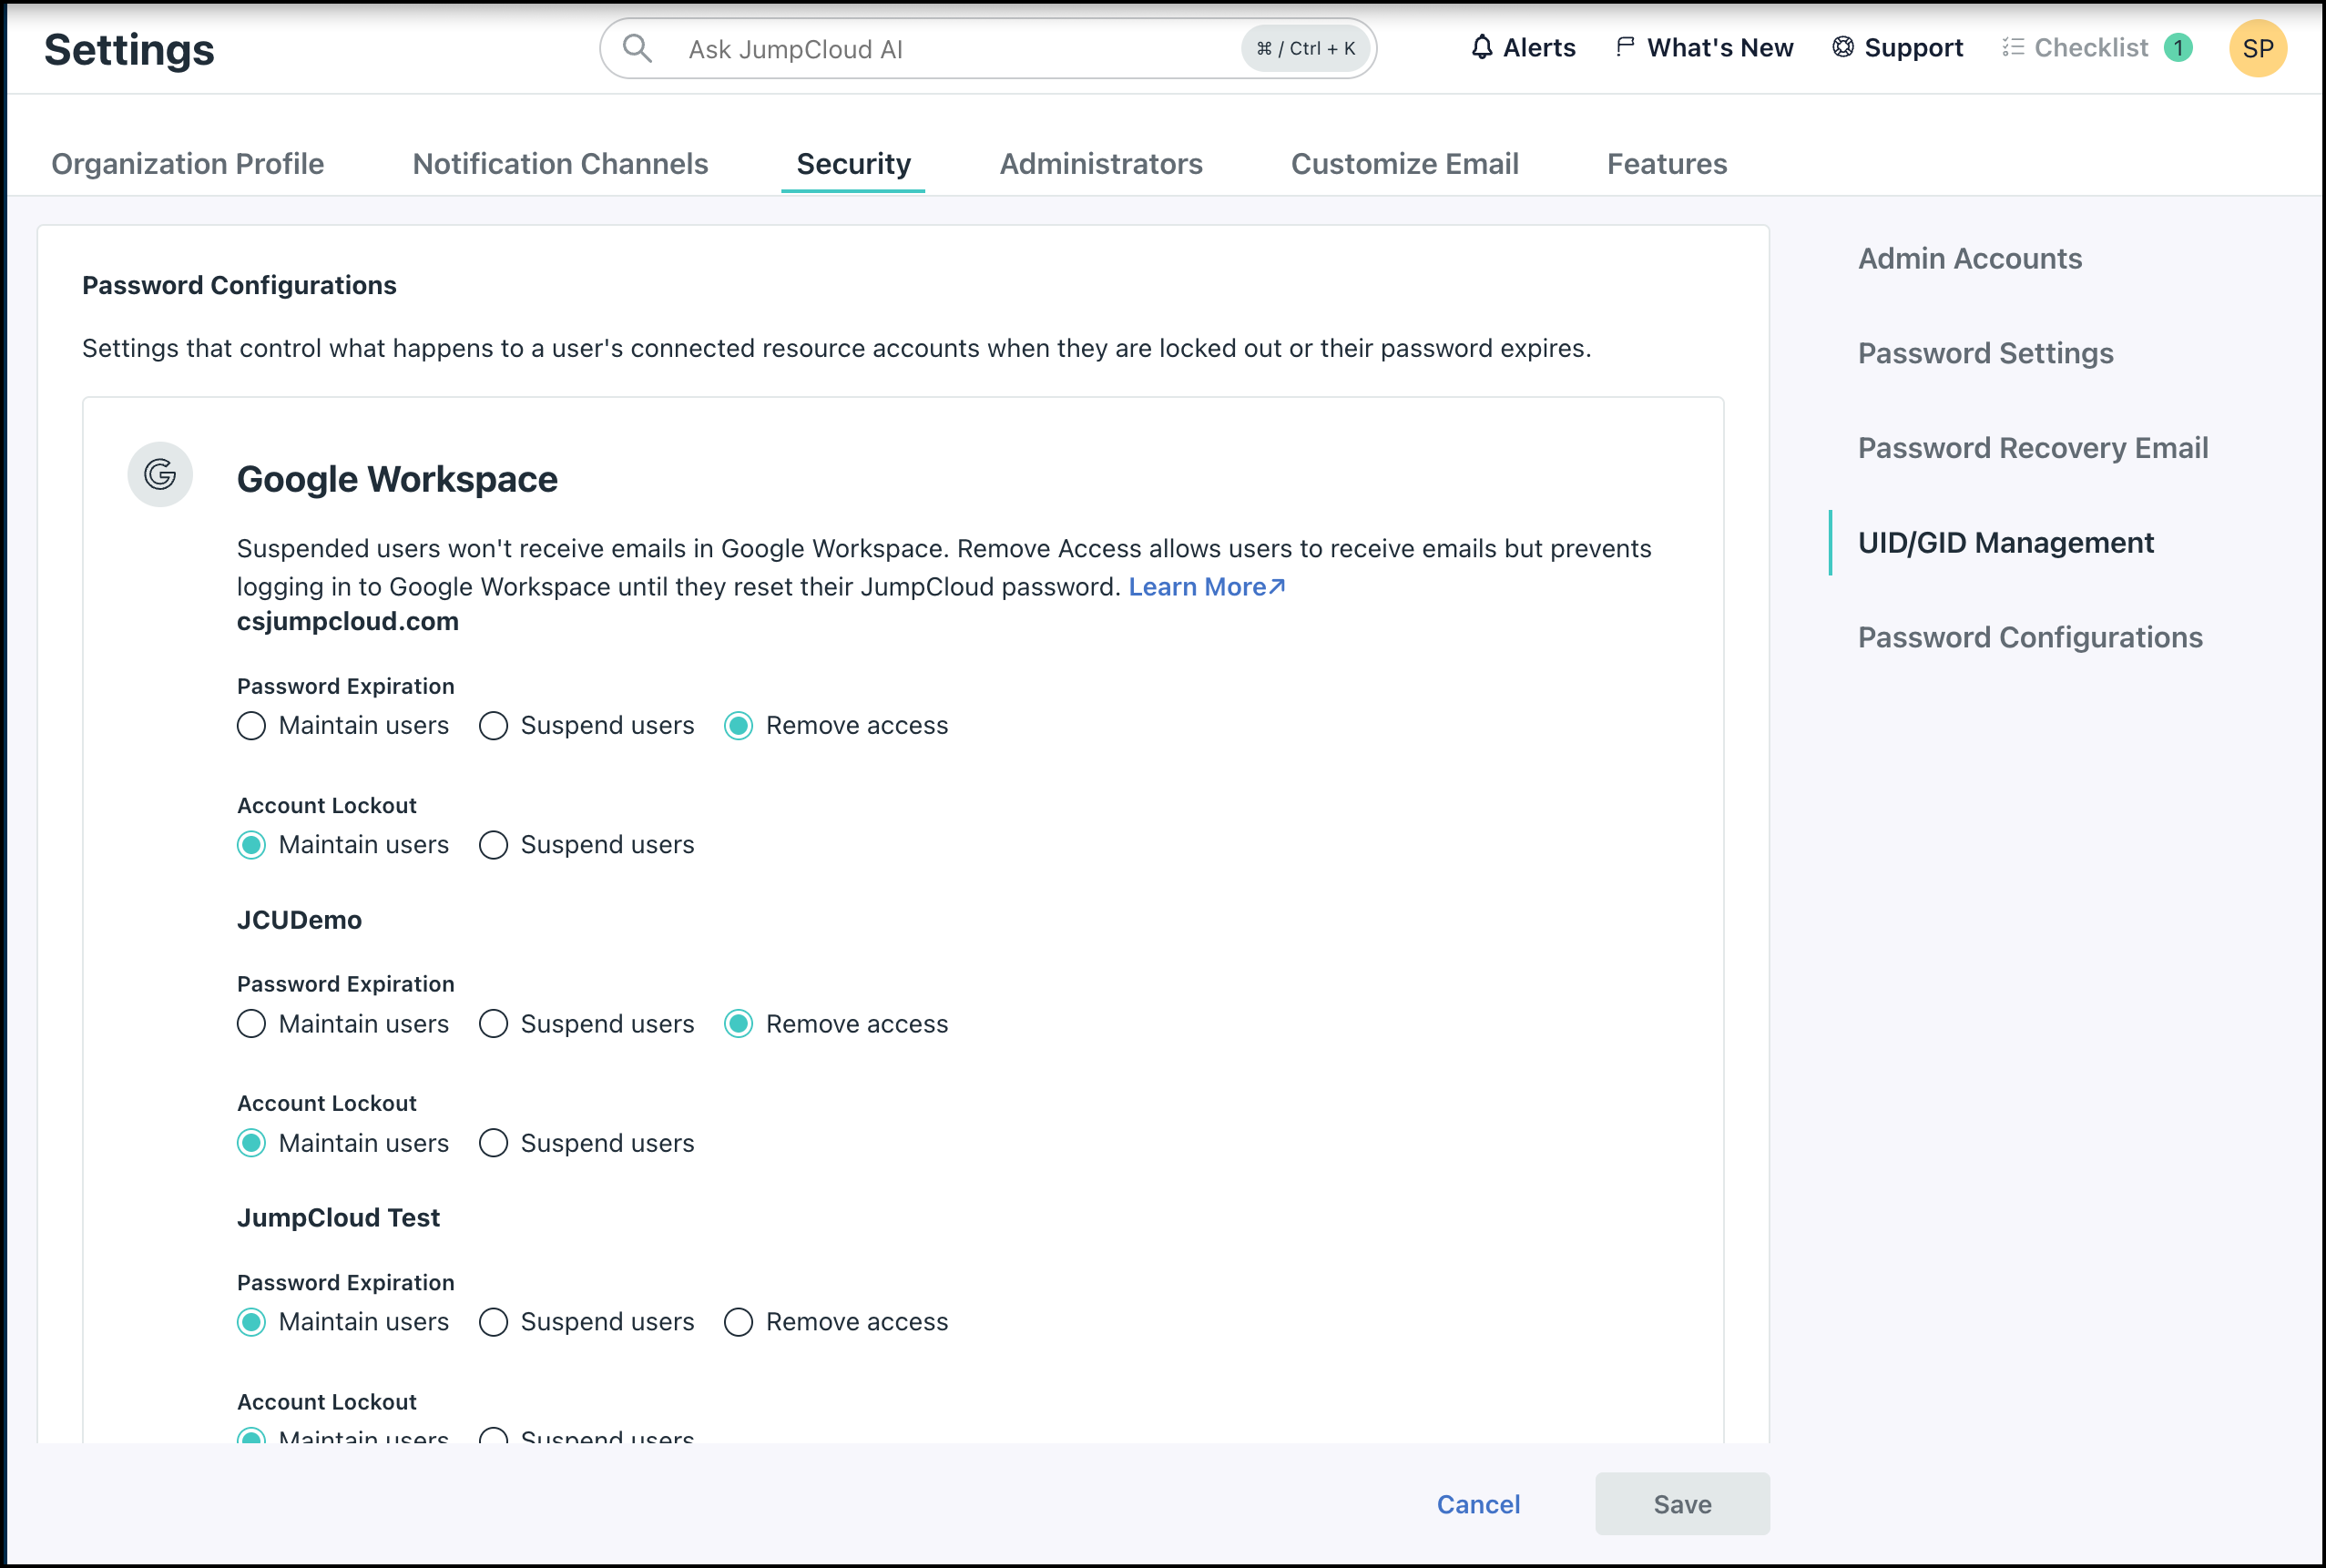Click the ⌘ / Ctrl + K shortcut chip
The width and height of the screenshot is (2326, 1568).
click(1305, 48)
